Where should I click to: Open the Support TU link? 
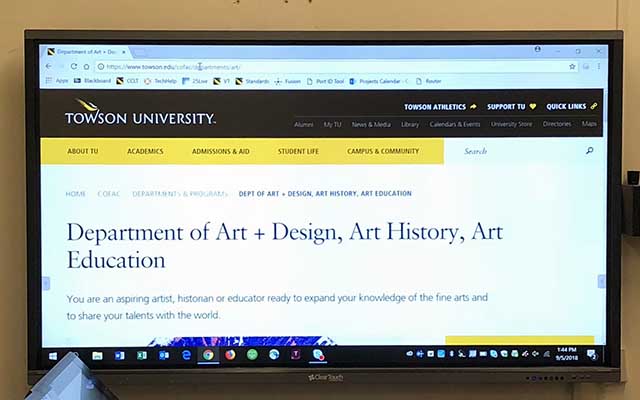pos(511,107)
